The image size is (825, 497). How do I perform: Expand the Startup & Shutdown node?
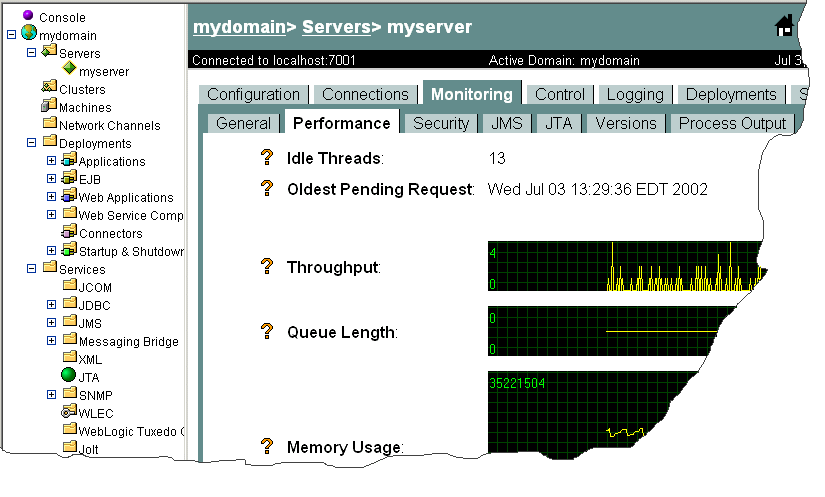[51, 250]
